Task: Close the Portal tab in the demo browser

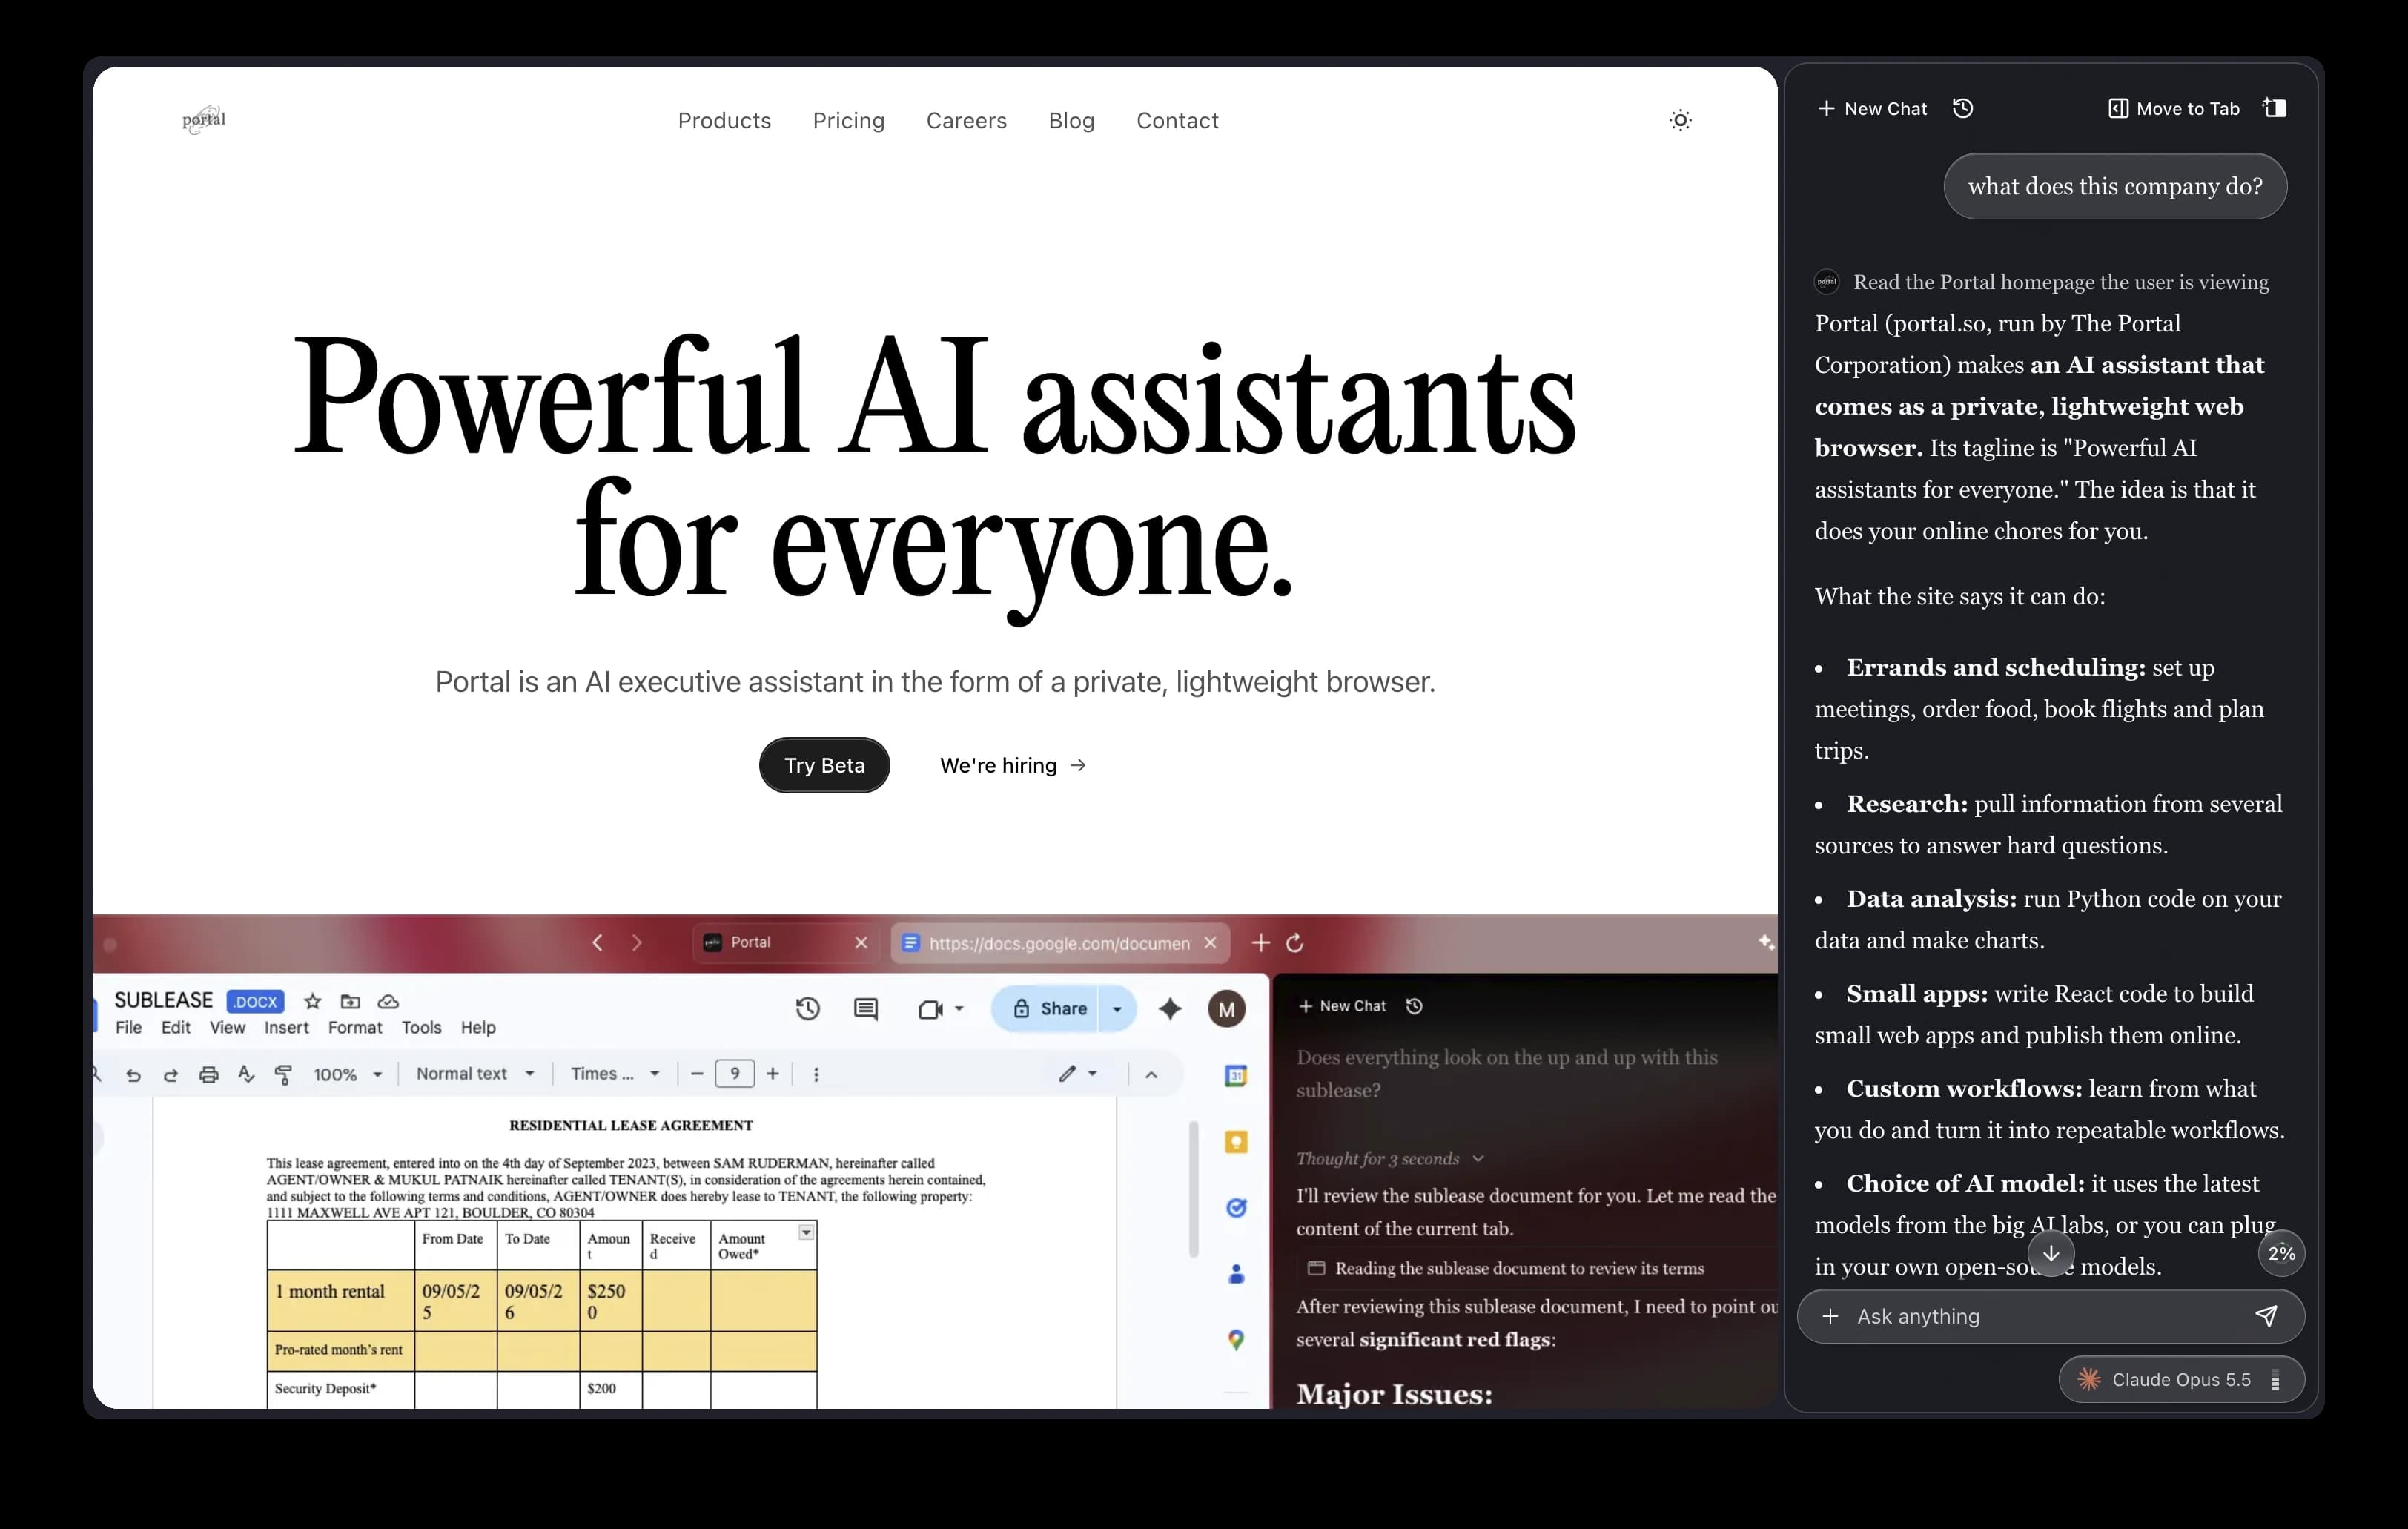Action: tap(861, 942)
